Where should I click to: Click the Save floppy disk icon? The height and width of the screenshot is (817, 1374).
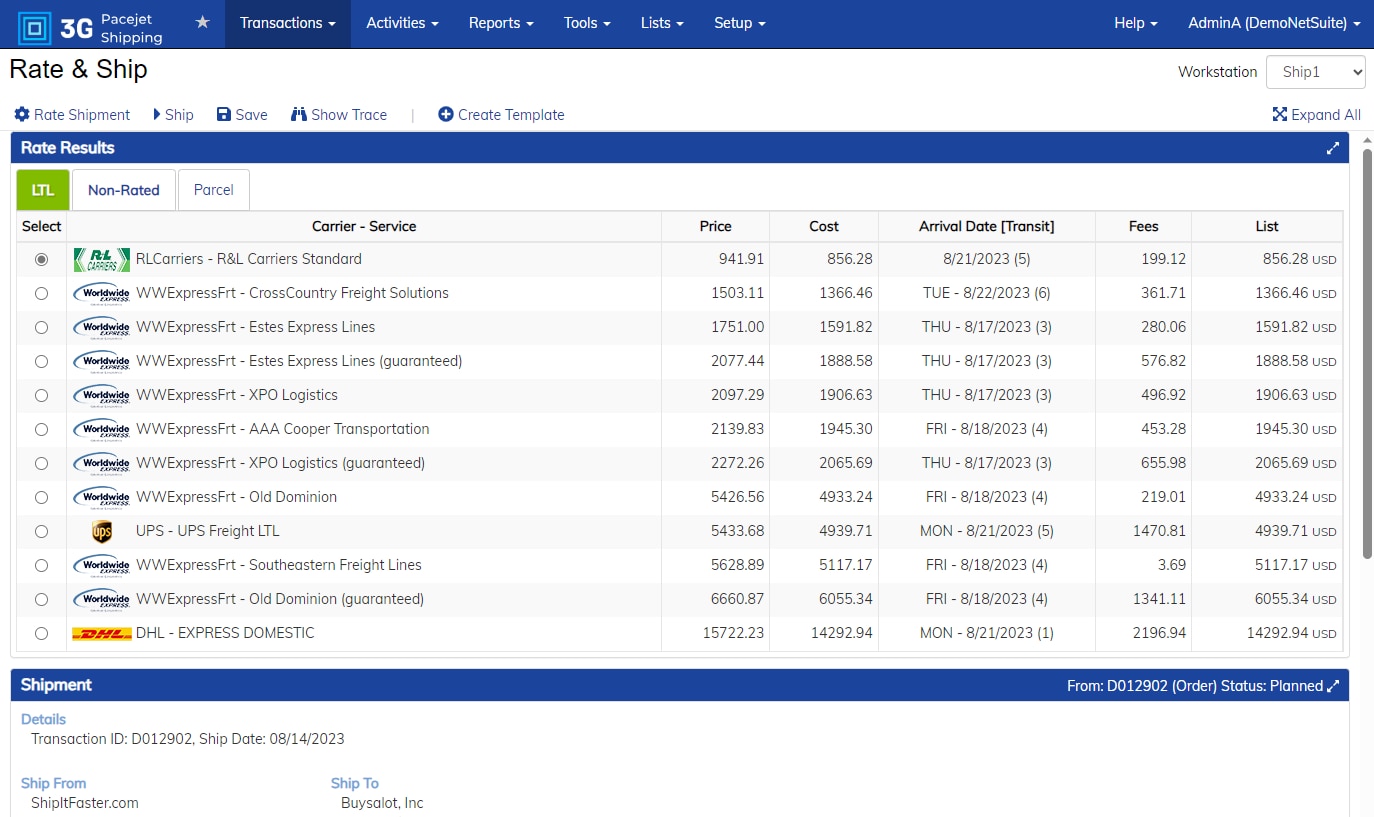(x=224, y=115)
